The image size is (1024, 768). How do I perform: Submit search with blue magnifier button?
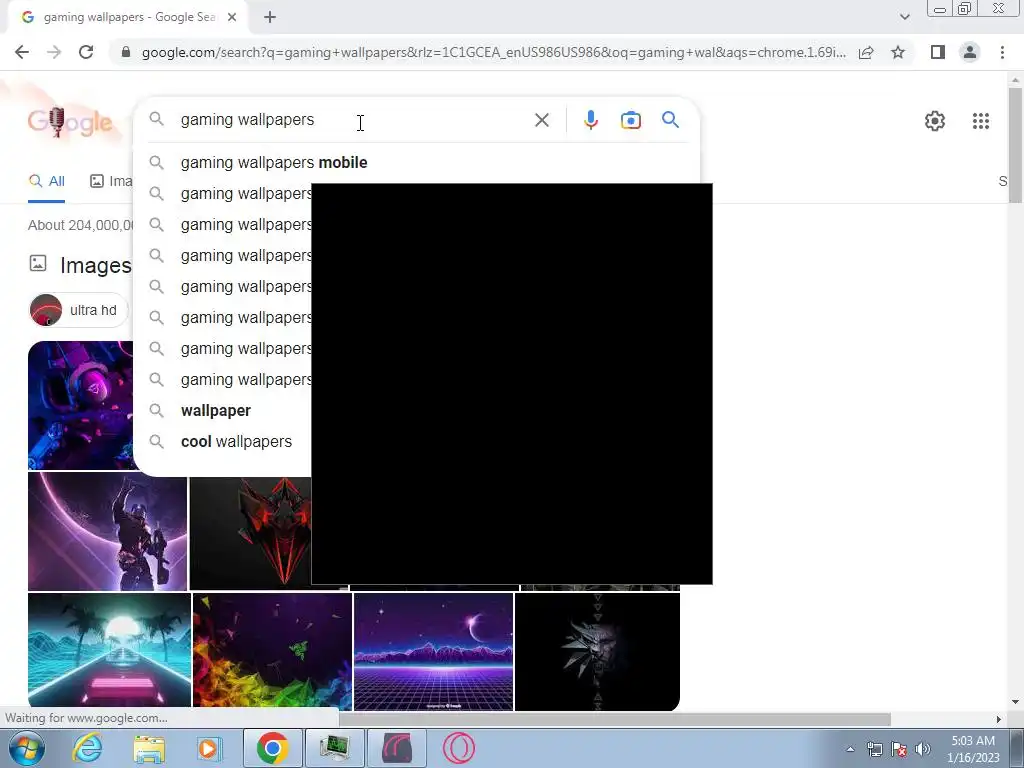click(670, 120)
